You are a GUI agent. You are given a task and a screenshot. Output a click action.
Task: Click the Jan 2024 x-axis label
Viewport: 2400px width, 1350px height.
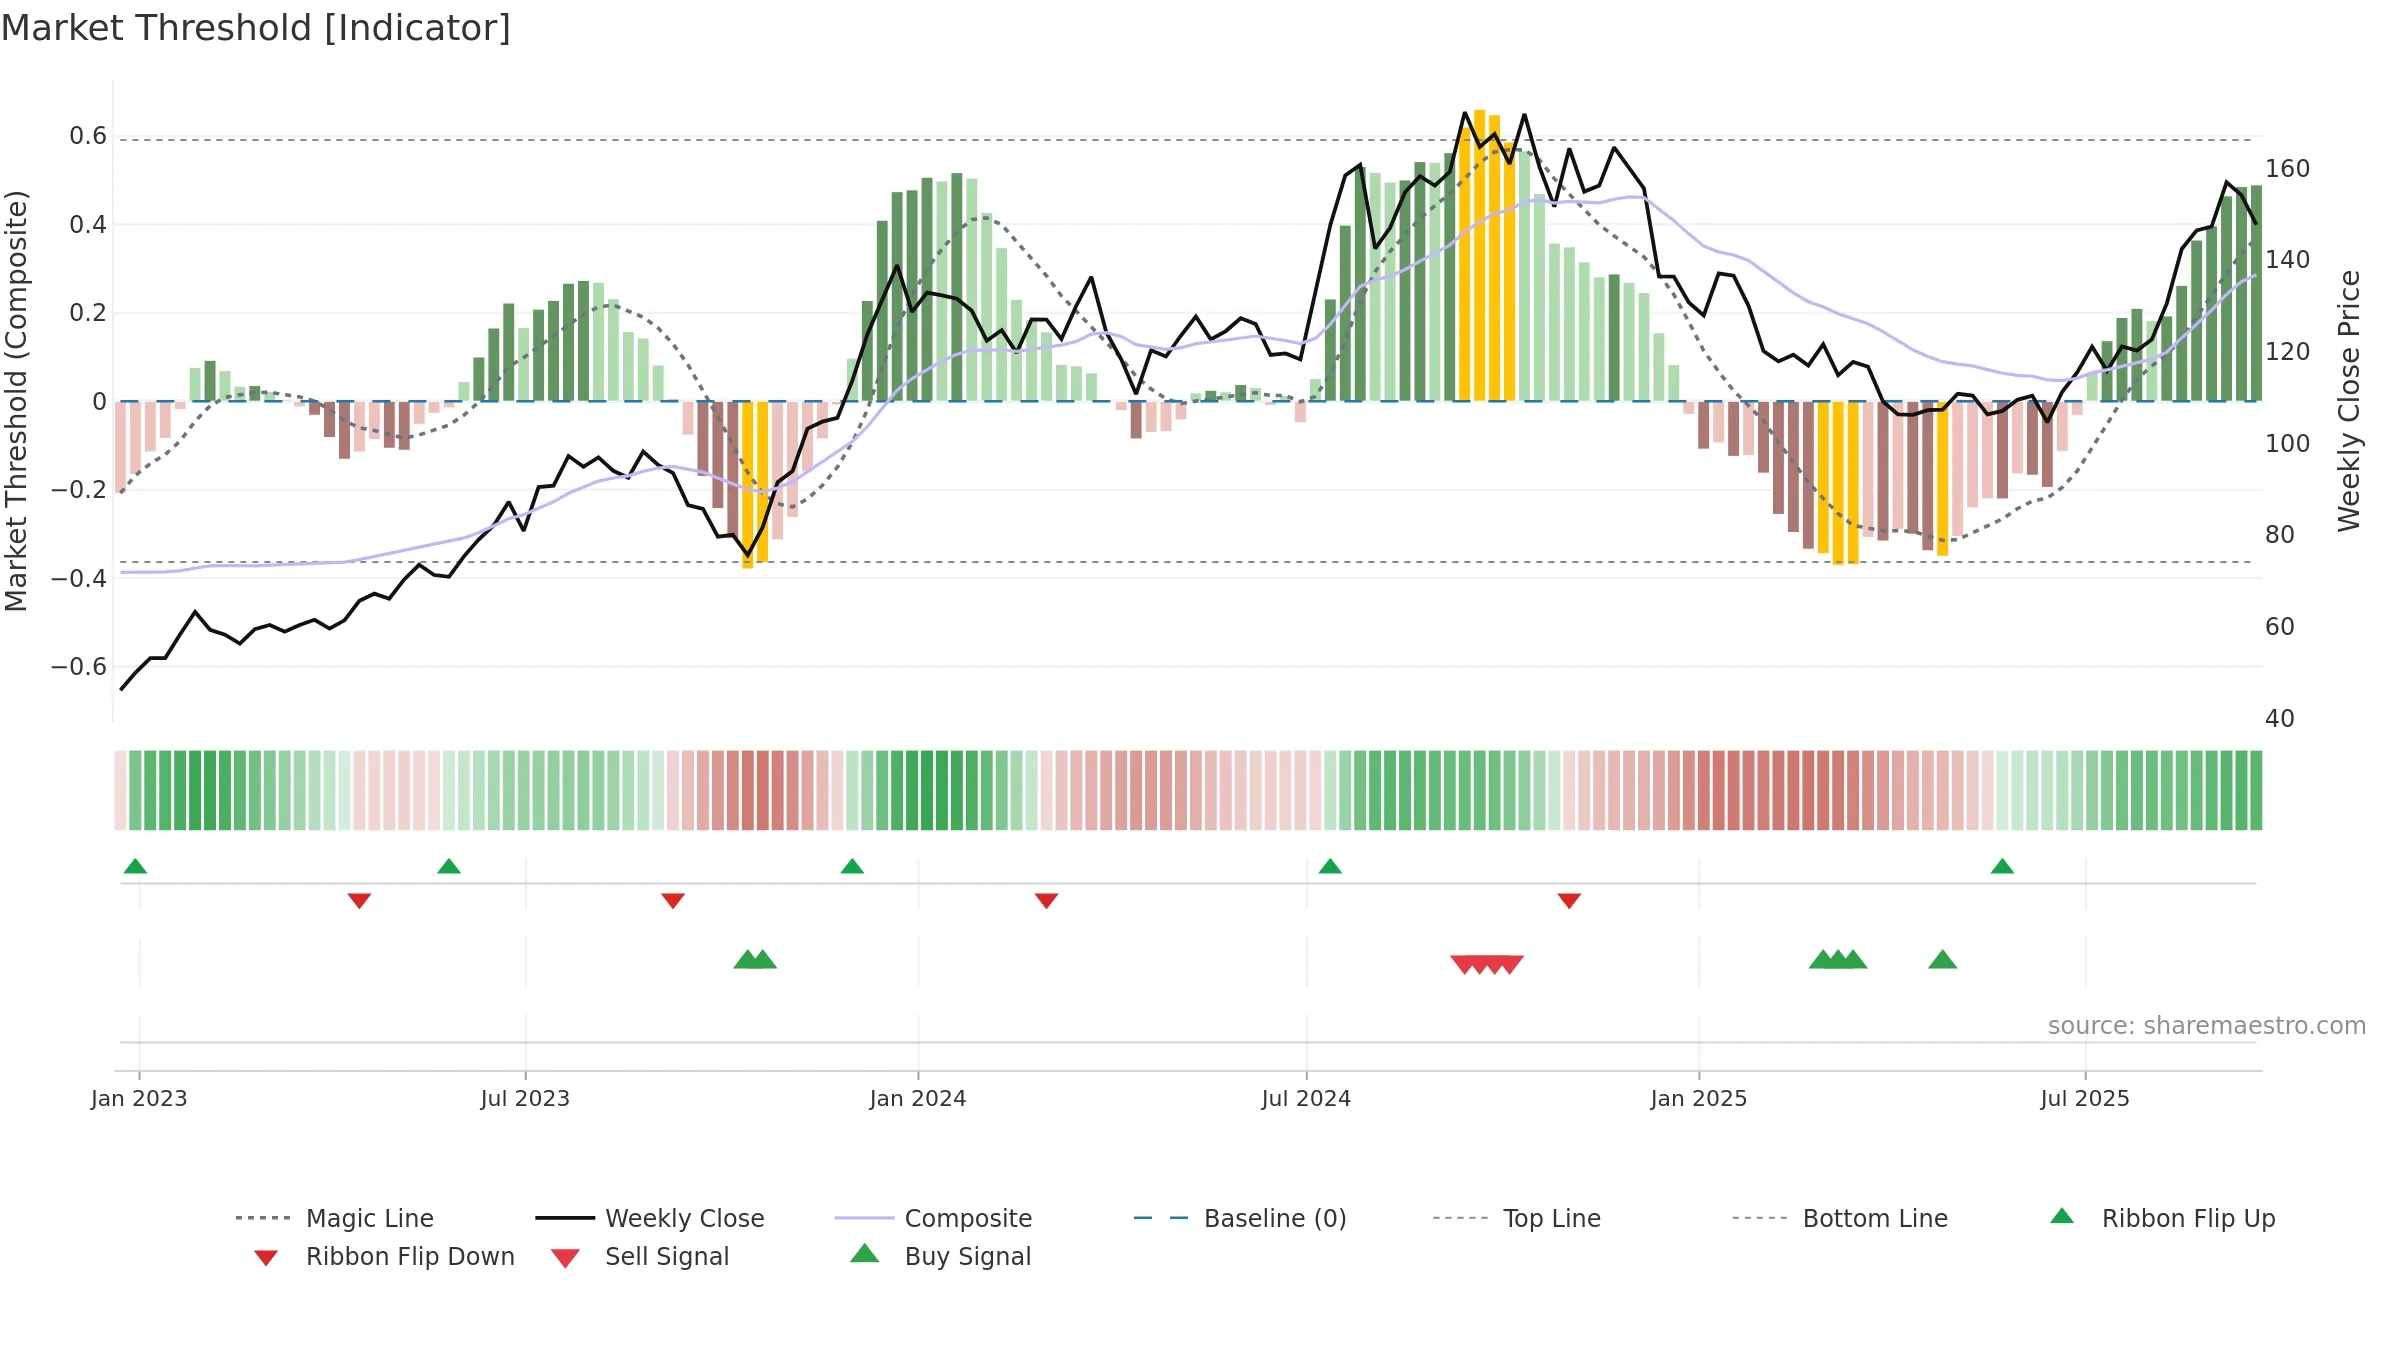tap(918, 1098)
